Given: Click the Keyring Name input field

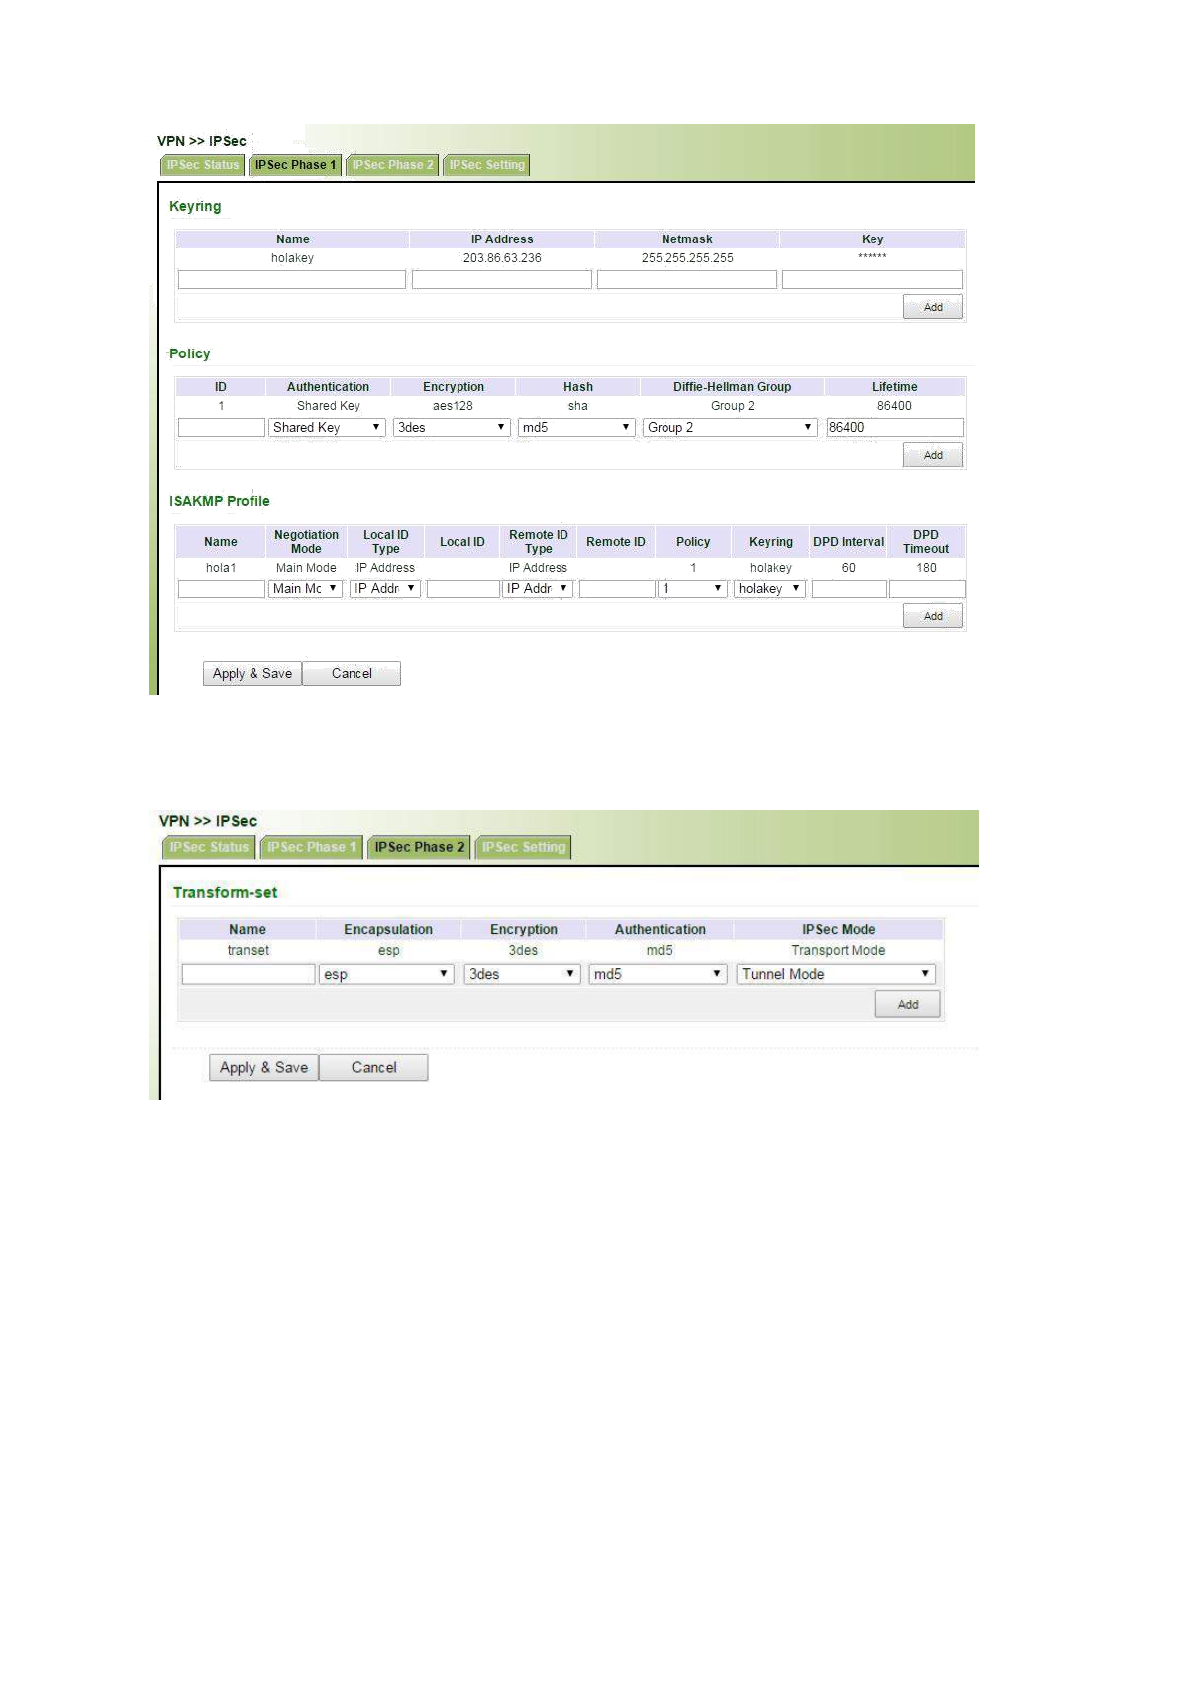Looking at the screenshot, I should tap(292, 279).
